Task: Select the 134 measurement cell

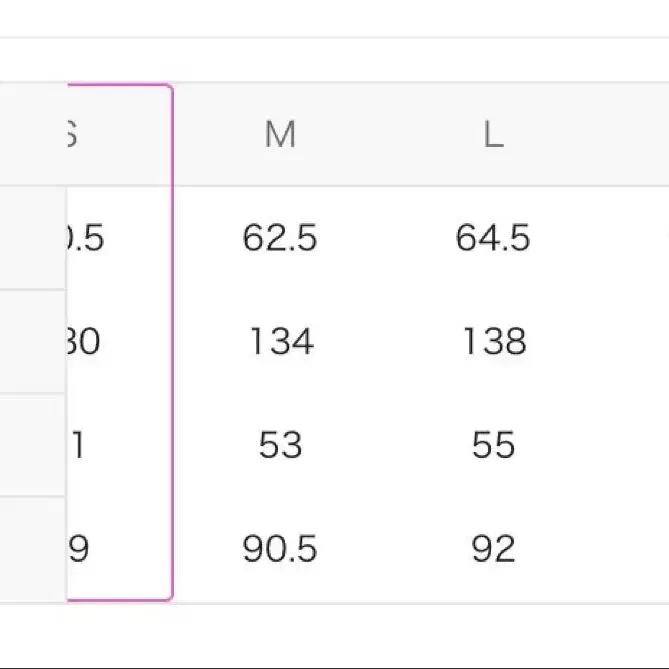Action: 280,342
